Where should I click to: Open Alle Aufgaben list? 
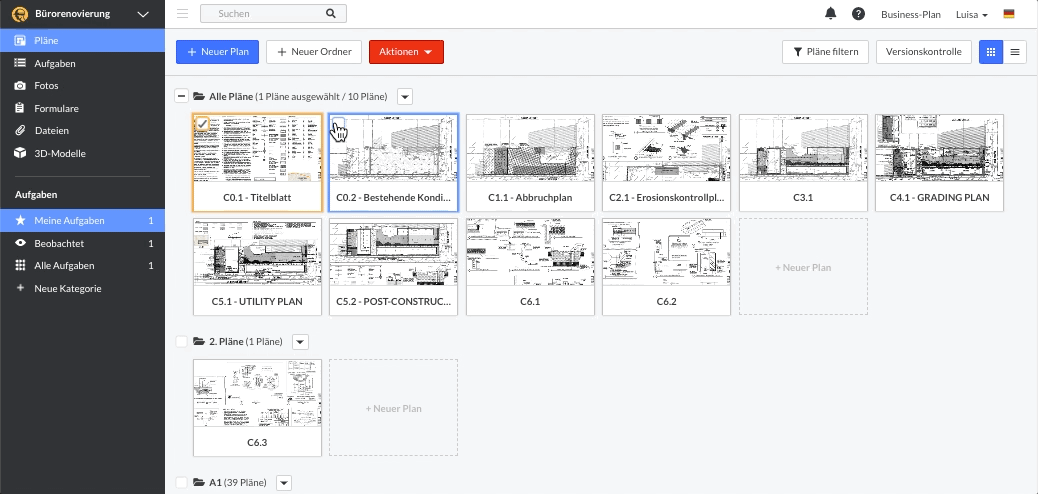click(x=82, y=266)
